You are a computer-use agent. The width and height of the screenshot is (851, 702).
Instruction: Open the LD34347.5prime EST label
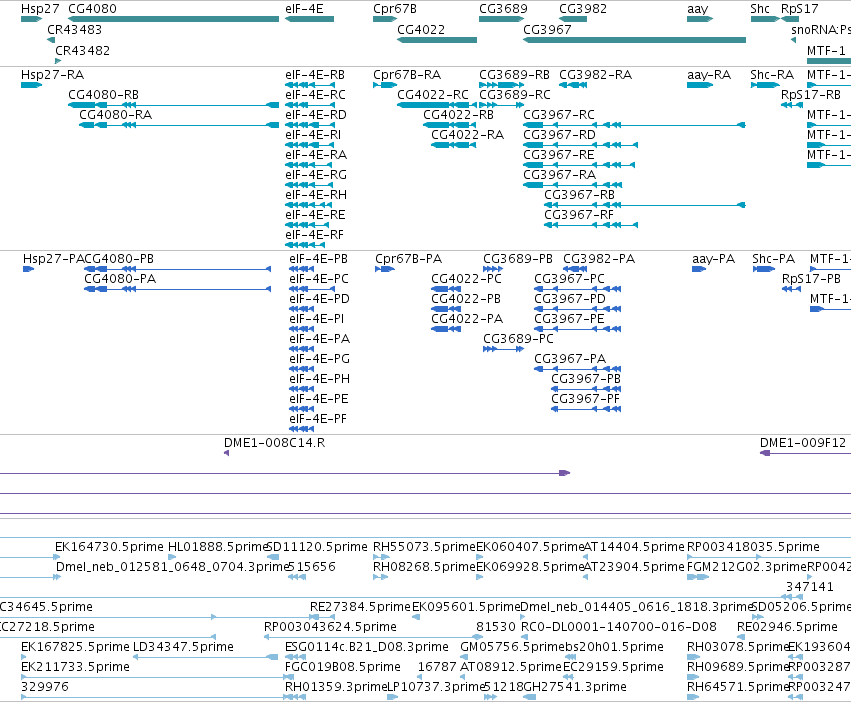click(183, 646)
